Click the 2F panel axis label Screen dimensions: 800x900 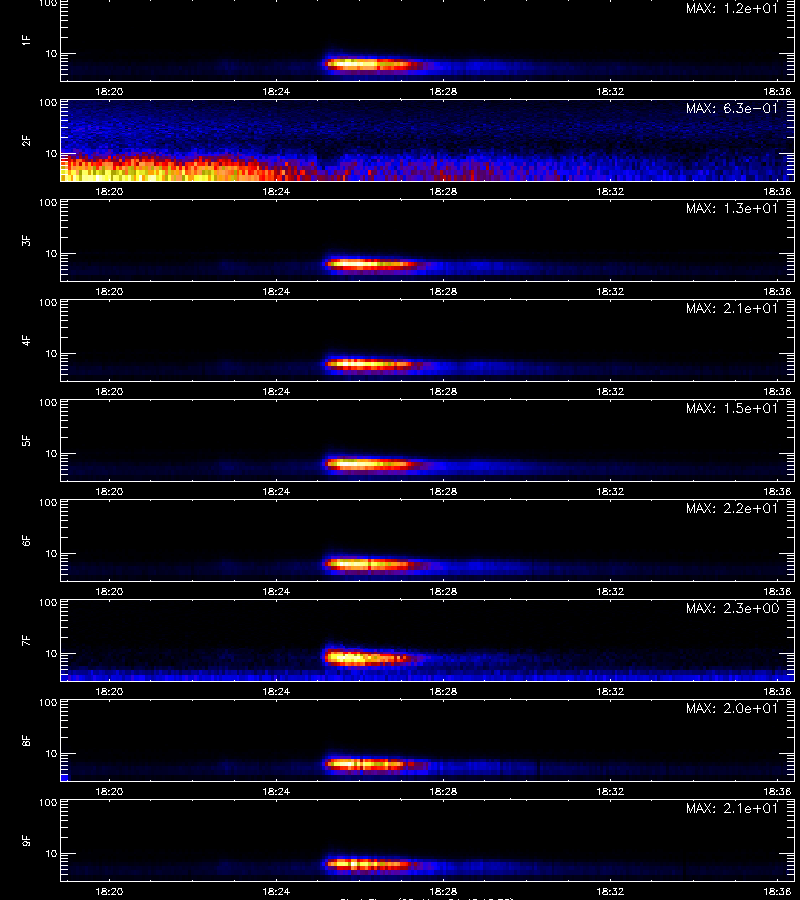26,140
